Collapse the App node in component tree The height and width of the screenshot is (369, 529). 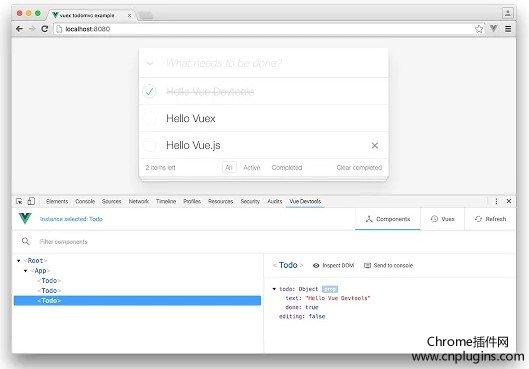click(x=26, y=271)
